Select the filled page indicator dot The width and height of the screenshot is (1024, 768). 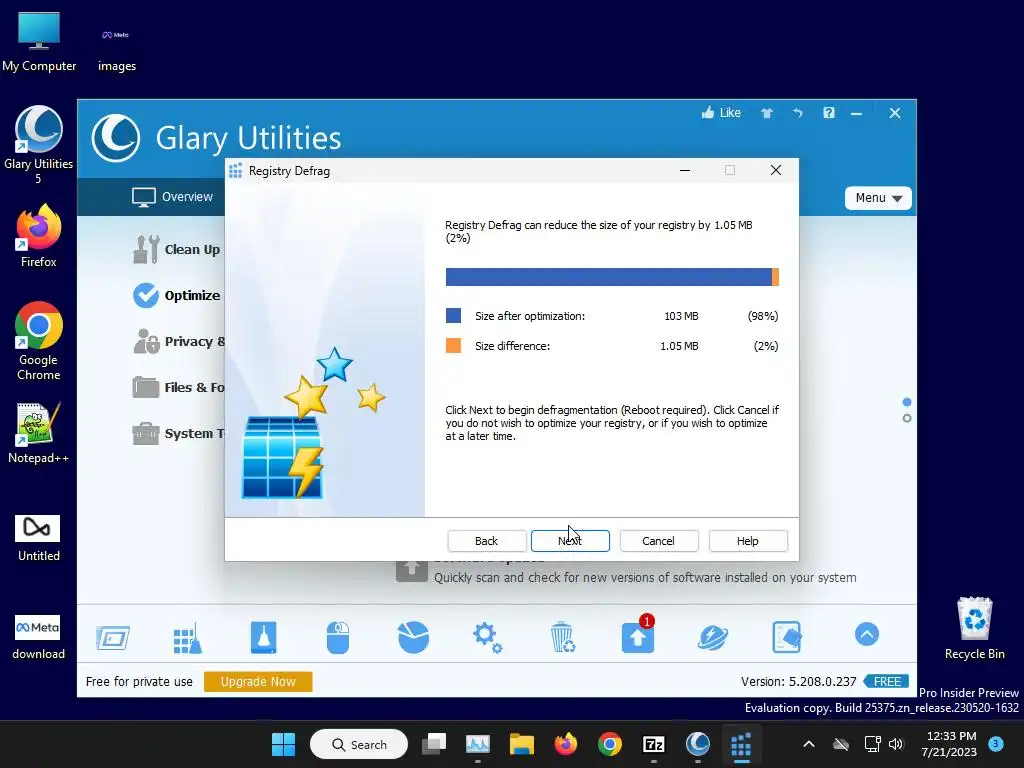click(906, 402)
